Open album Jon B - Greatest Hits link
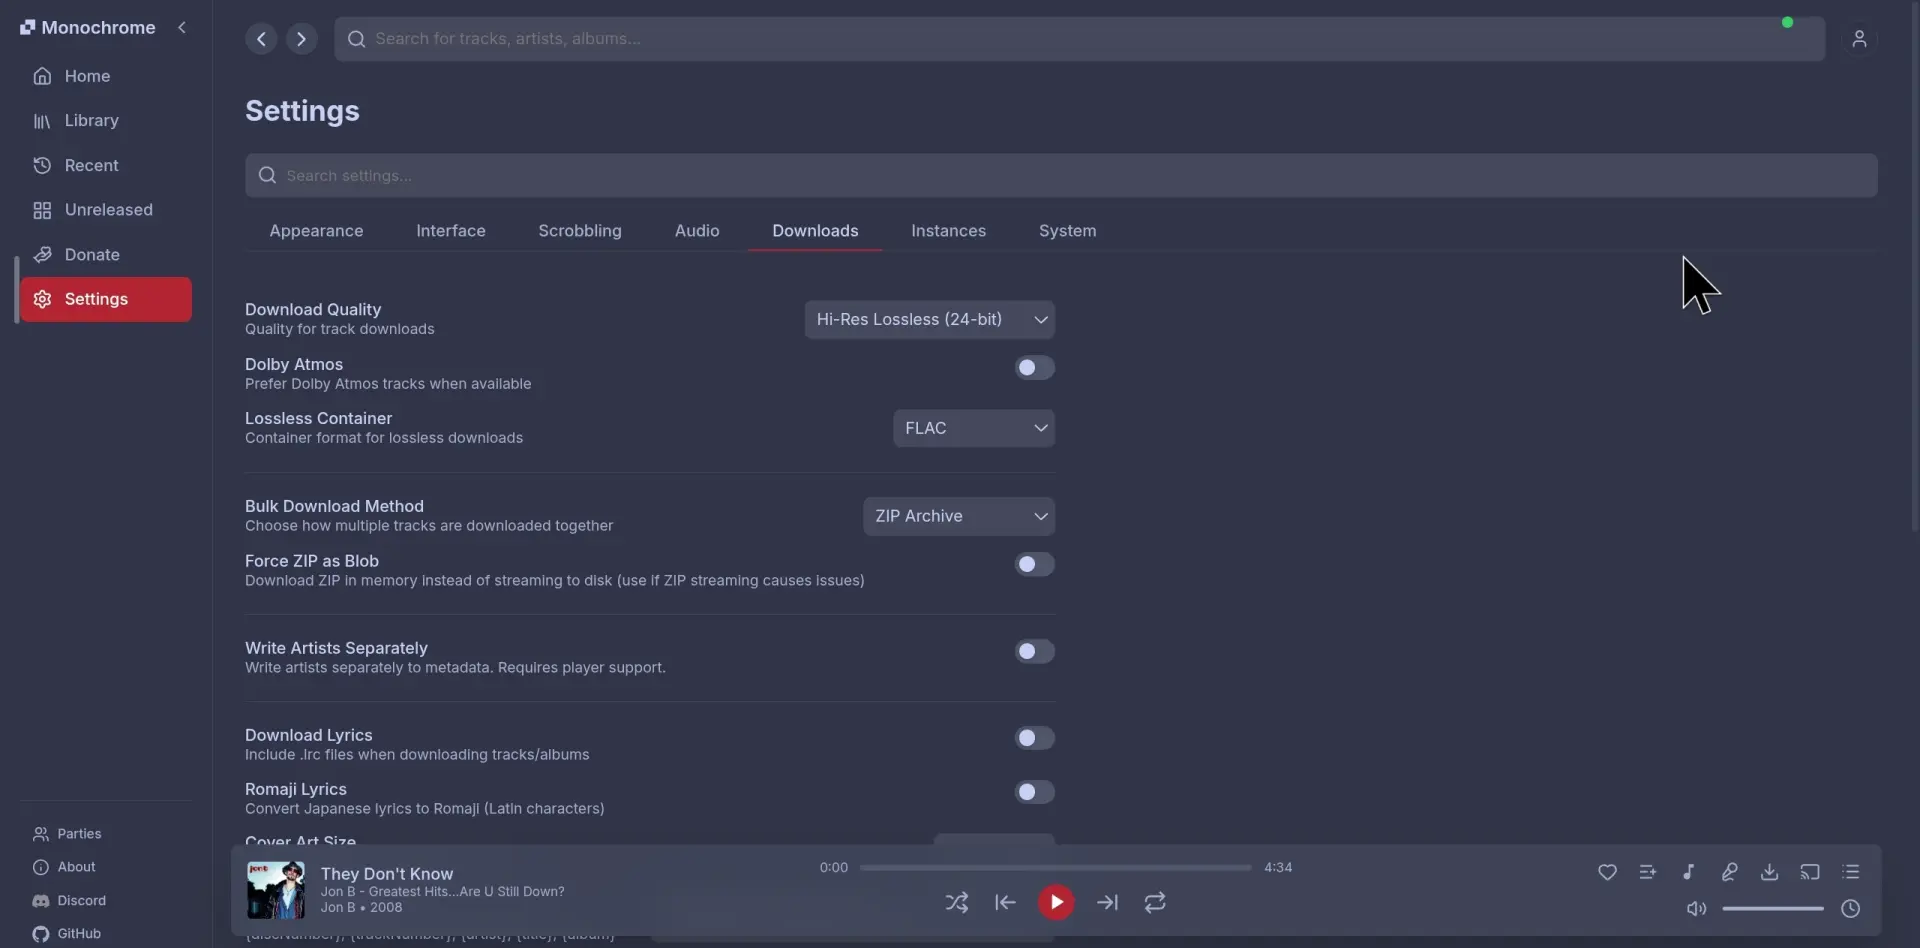1920x948 pixels. pyautogui.click(x=442, y=892)
